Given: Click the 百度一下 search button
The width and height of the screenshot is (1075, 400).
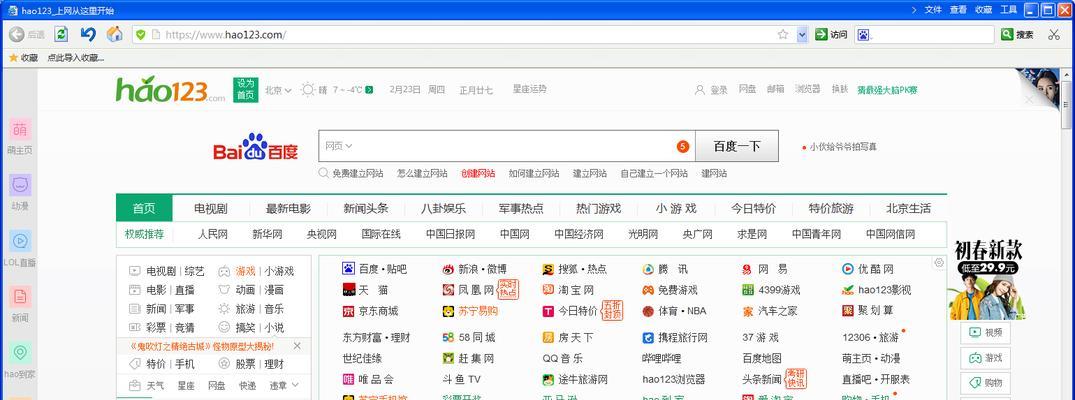Looking at the screenshot, I should (x=737, y=146).
